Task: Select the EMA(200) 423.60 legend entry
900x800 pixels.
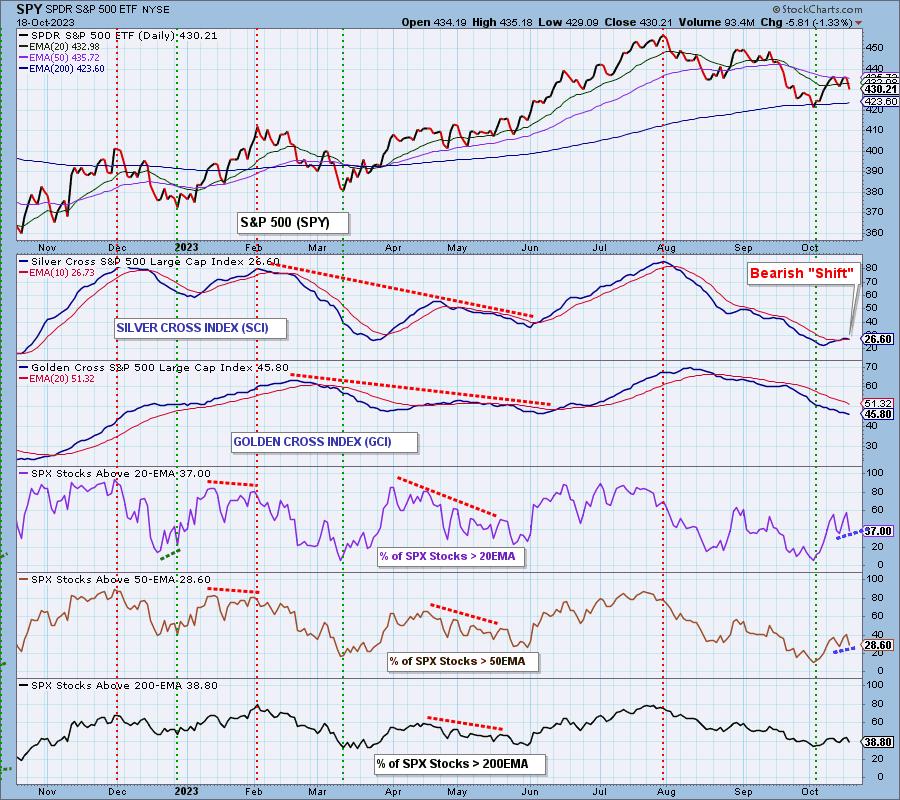Action: pos(62,68)
